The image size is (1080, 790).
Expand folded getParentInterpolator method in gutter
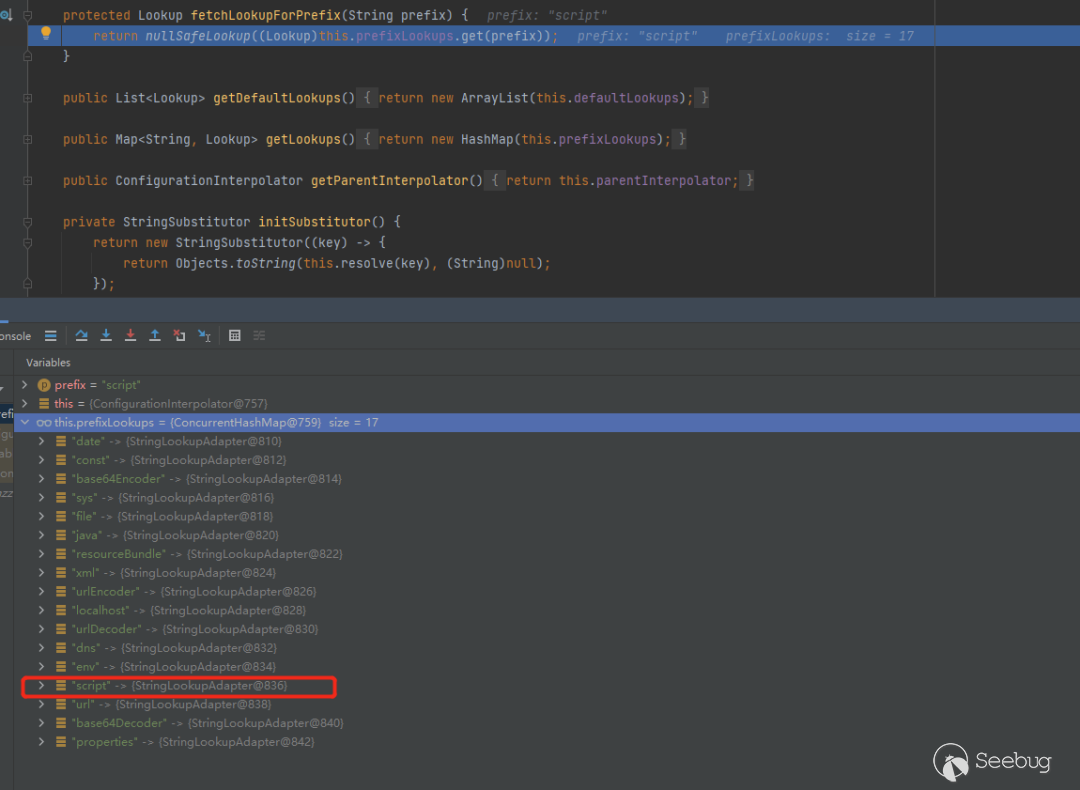tap(28, 180)
